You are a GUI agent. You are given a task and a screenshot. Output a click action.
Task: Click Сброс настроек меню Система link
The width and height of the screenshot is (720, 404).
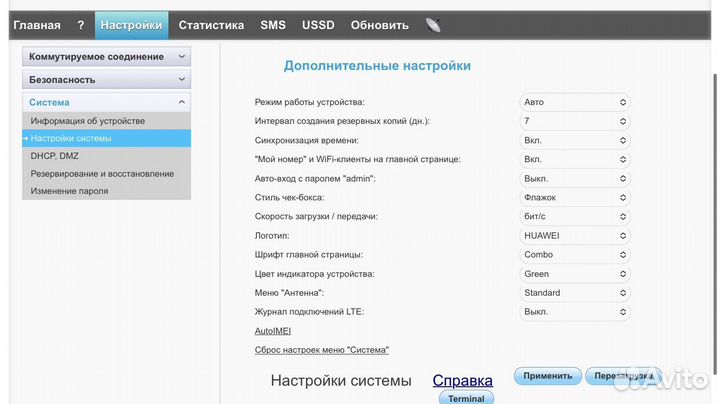tap(321, 350)
